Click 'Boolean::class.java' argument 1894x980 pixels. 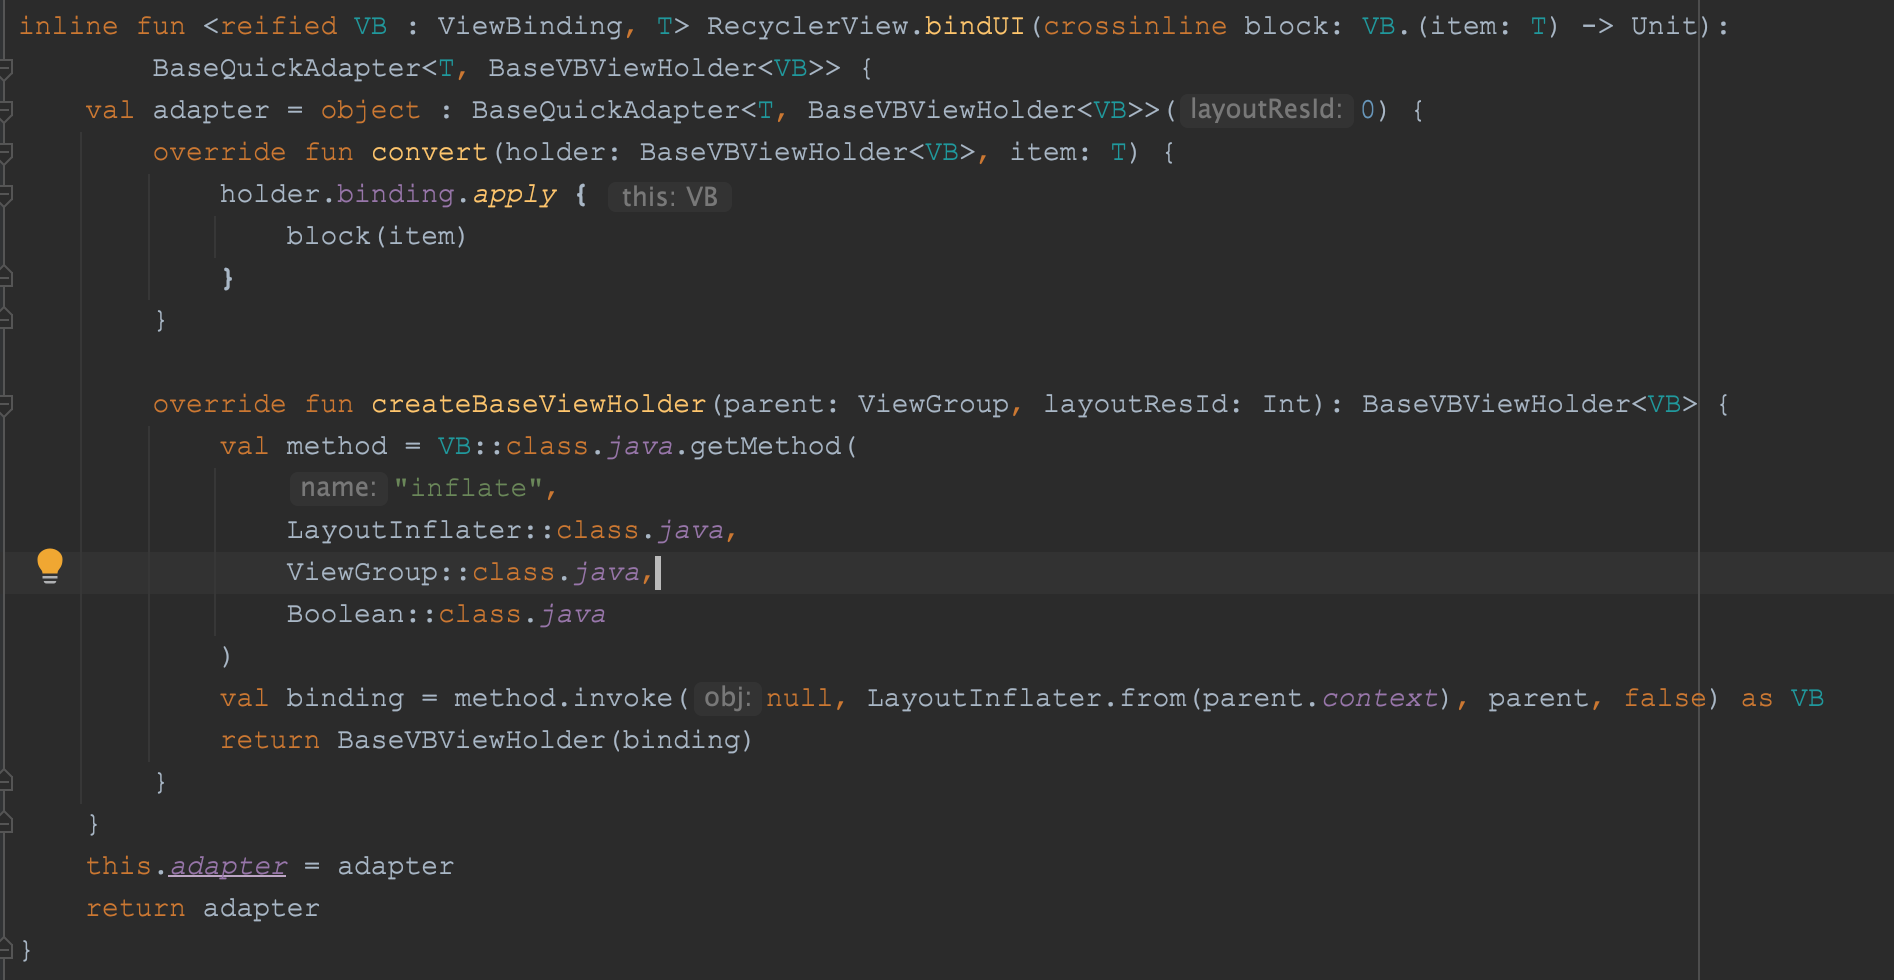(x=446, y=614)
